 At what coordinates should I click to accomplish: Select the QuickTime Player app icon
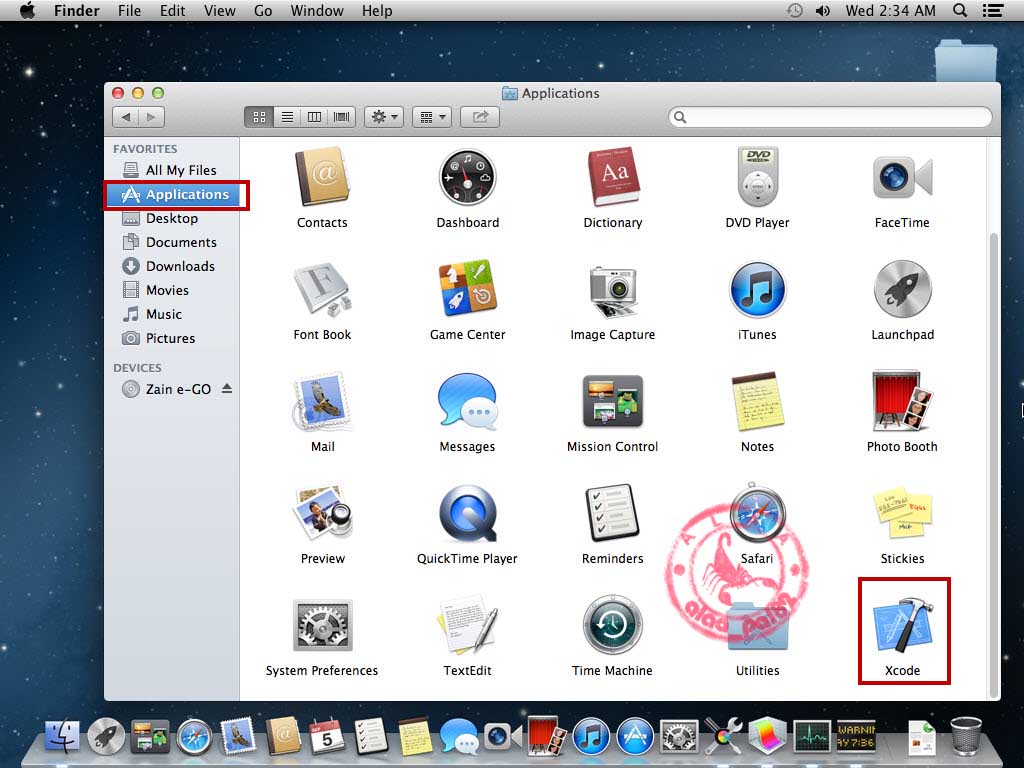click(467, 514)
